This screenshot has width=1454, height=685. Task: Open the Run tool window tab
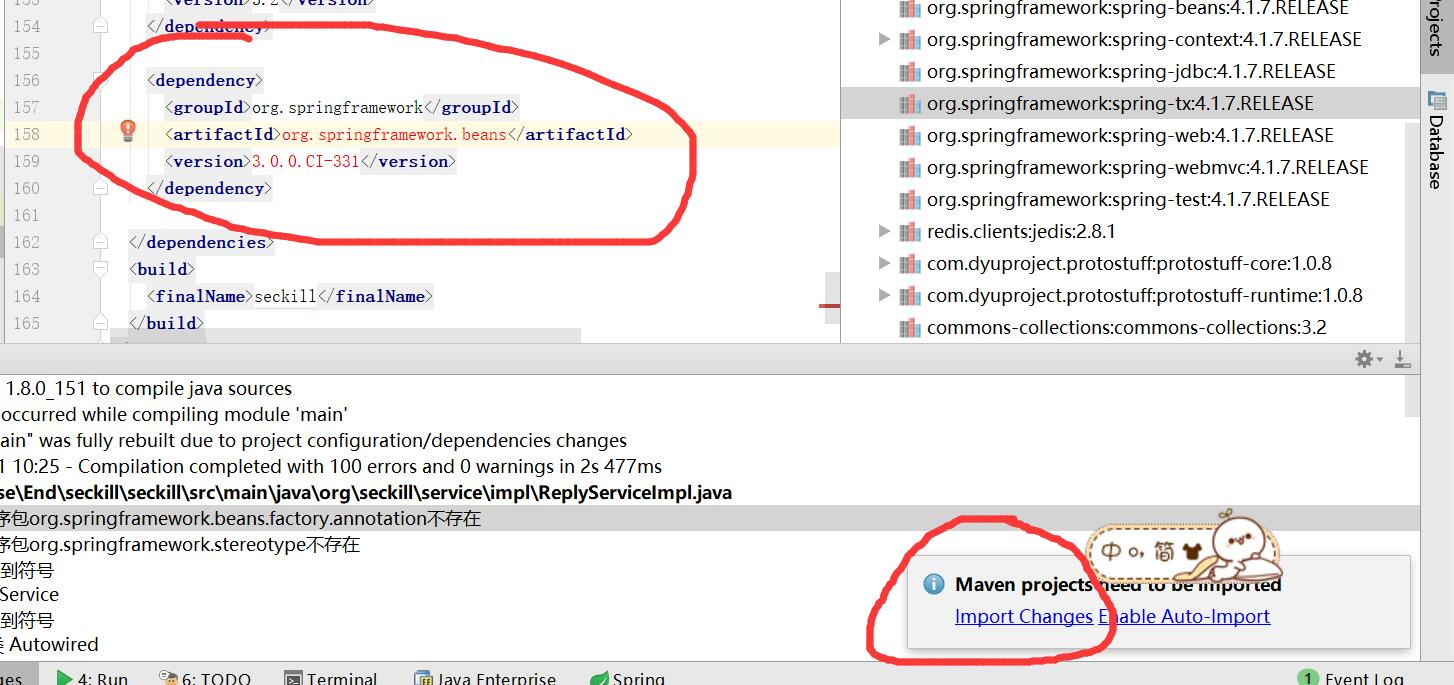click(x=91, y=678)
